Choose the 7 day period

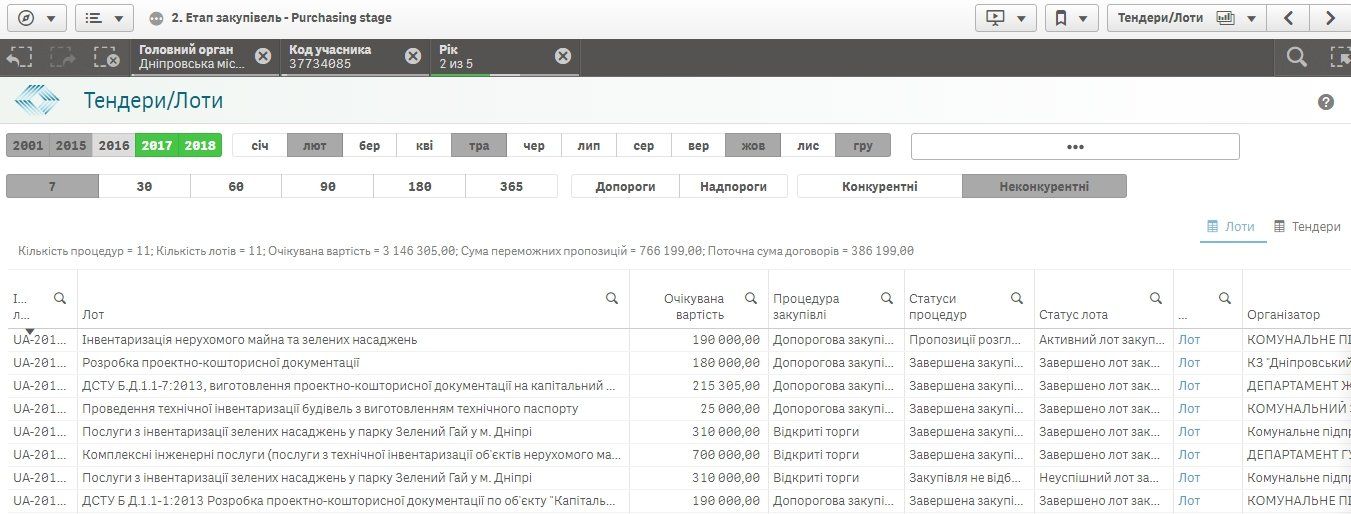(52, 186)
